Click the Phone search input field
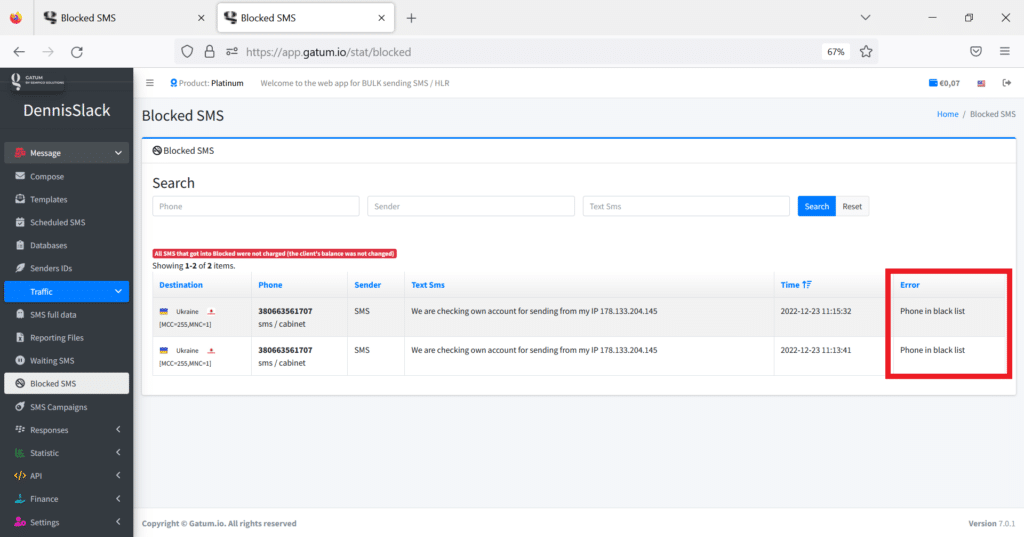This screenshot has width=1024, height=537. (255, 206)
